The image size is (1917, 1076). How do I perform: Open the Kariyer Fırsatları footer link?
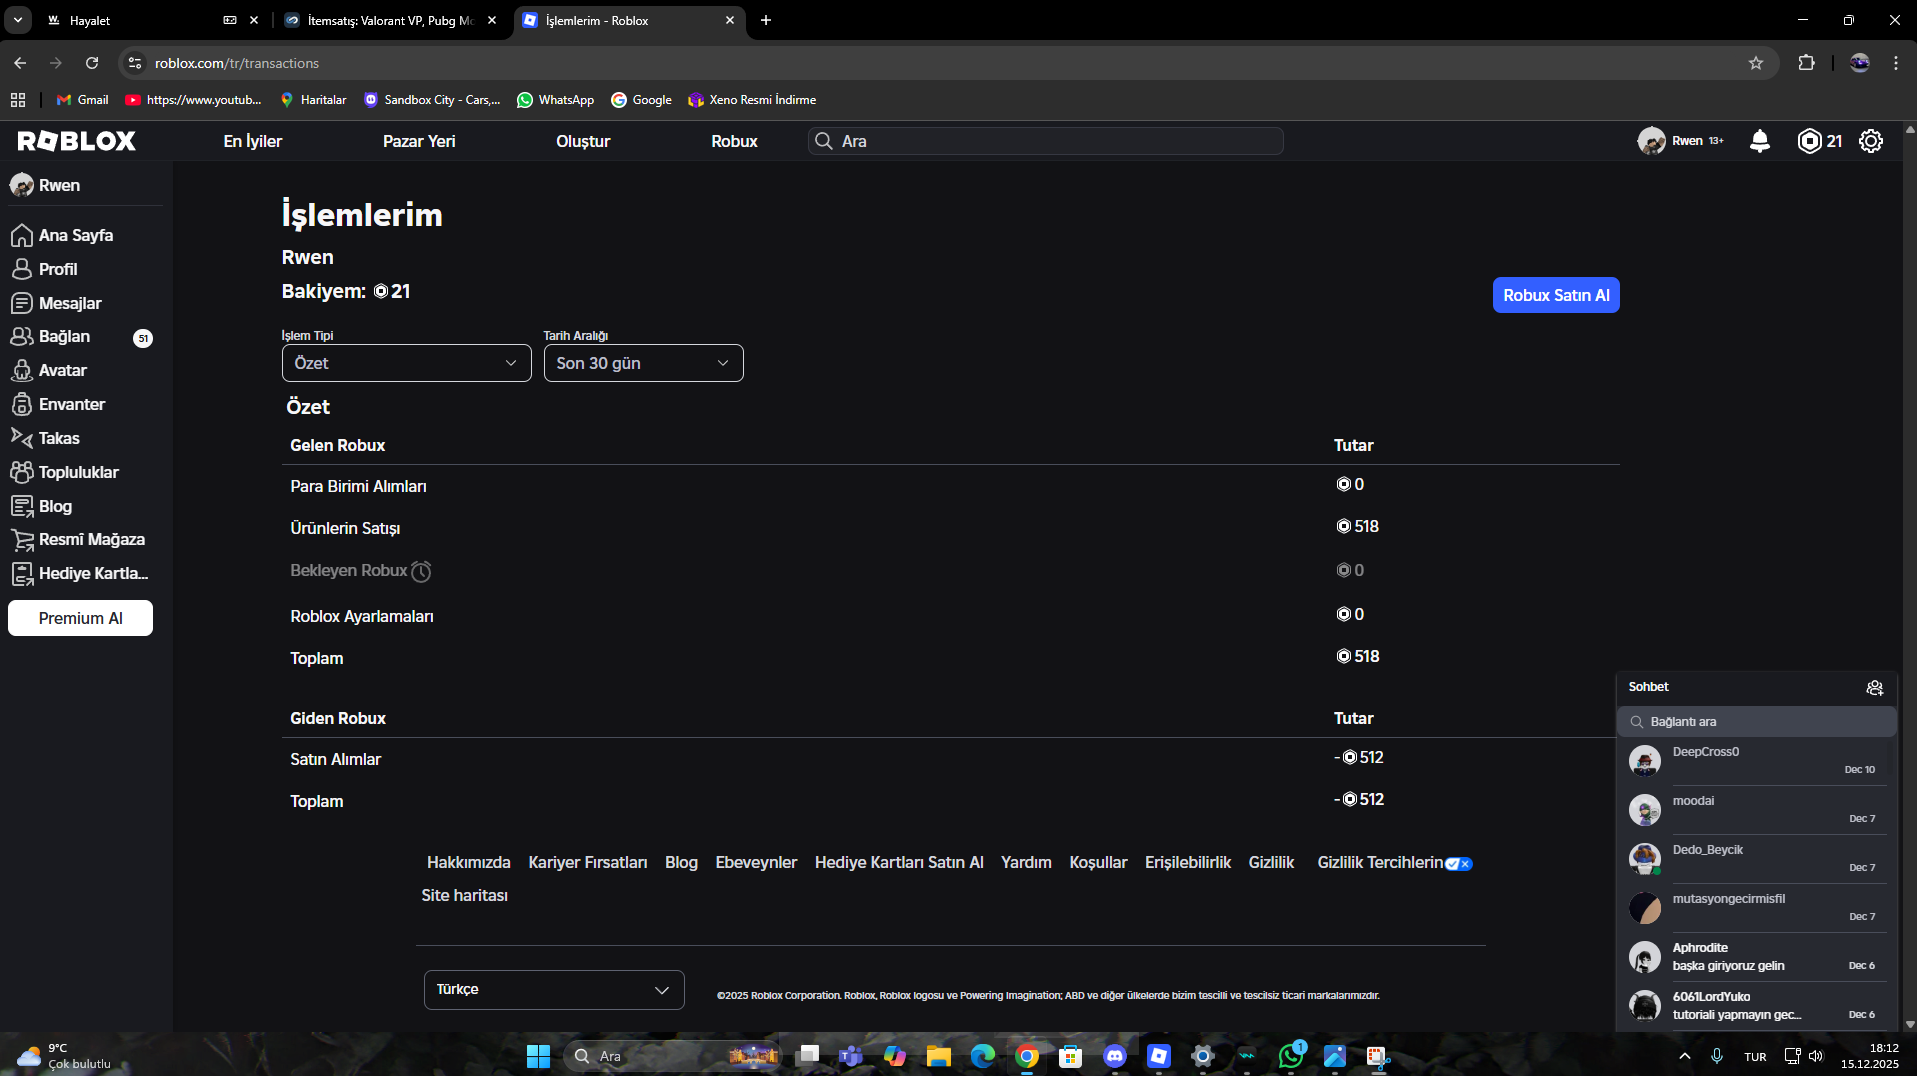click(x=588, y=862)
